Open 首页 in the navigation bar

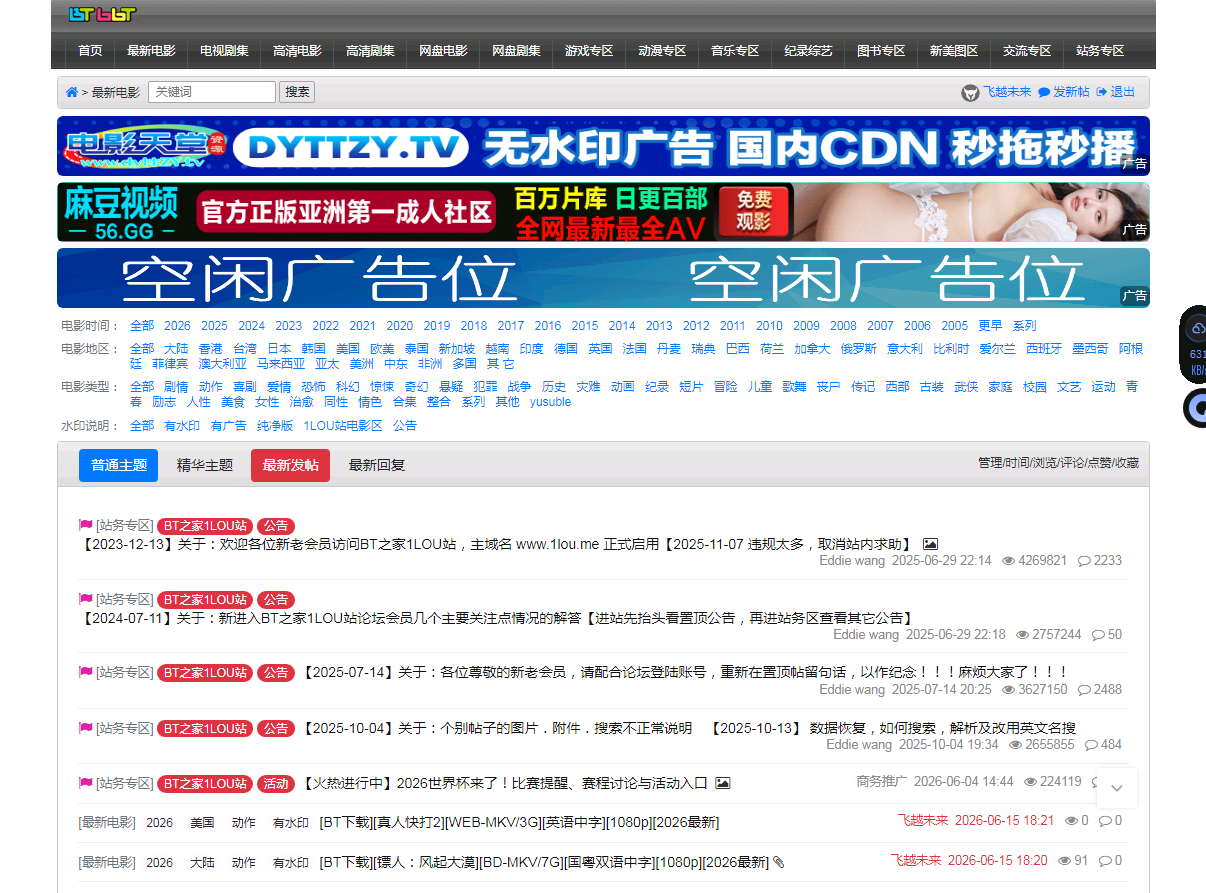click(x=90, y=51)
